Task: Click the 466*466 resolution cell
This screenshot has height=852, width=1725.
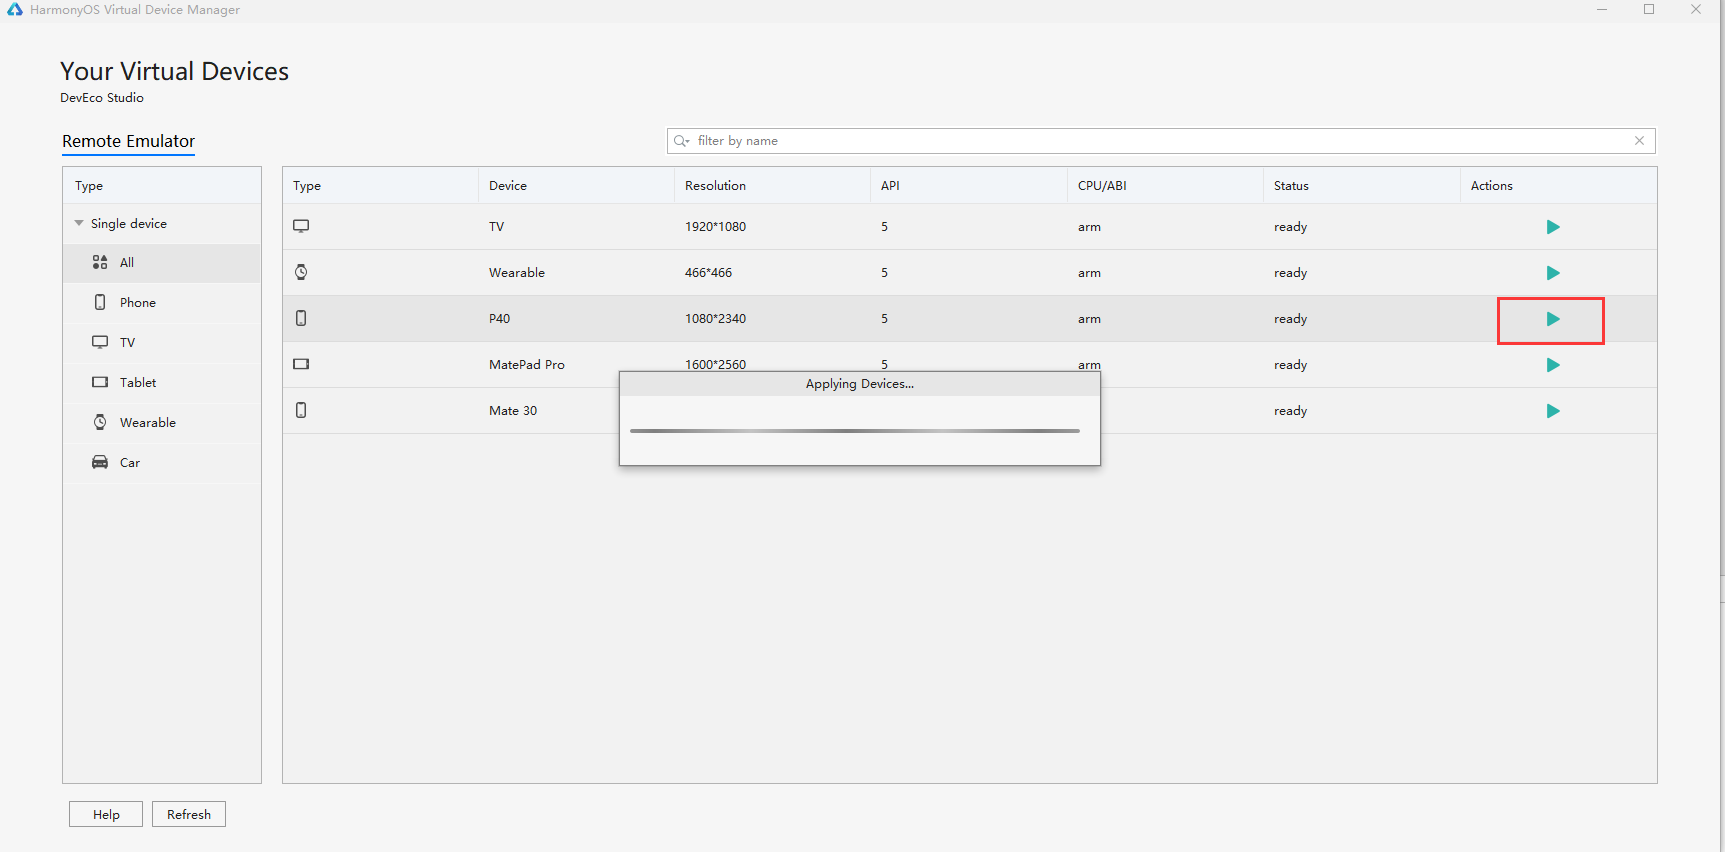Action: click(708, 273)
